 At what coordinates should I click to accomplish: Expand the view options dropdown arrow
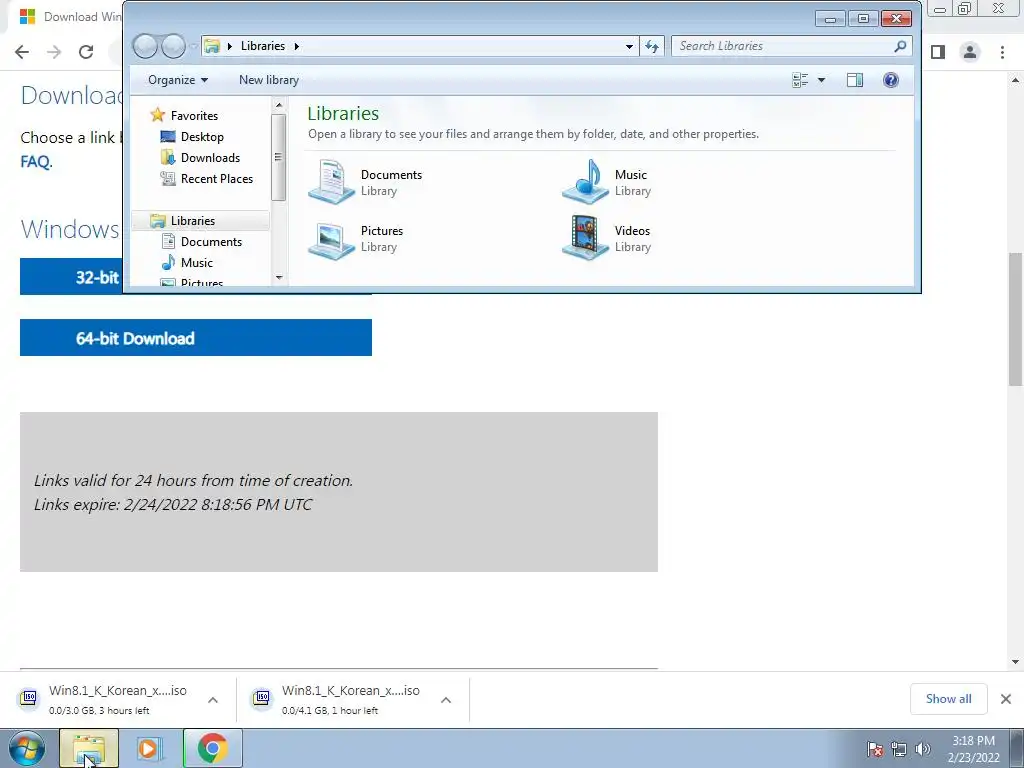click(822, 80)
